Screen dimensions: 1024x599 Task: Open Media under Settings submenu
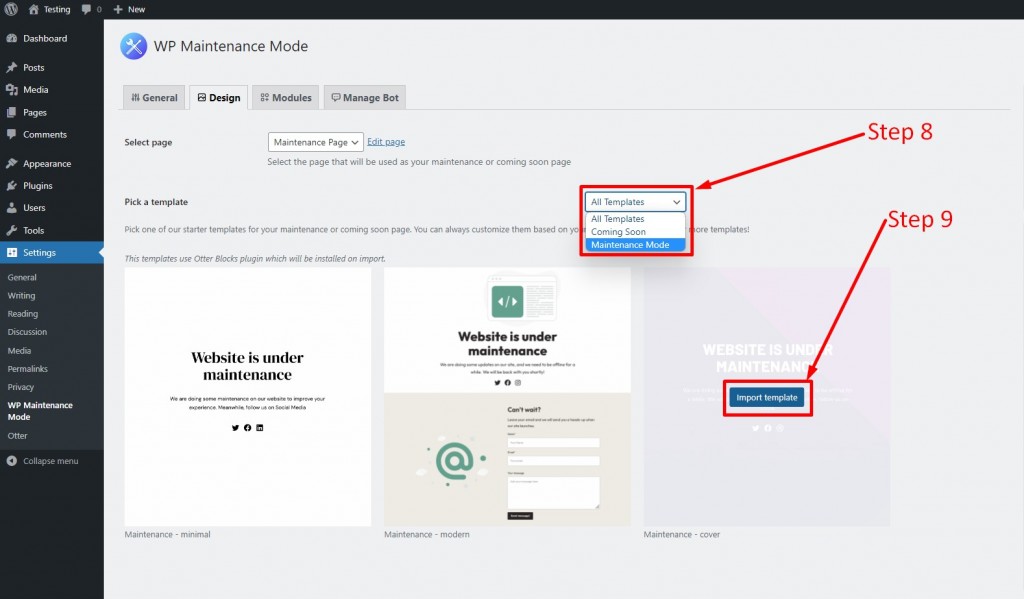click(20, 351)
